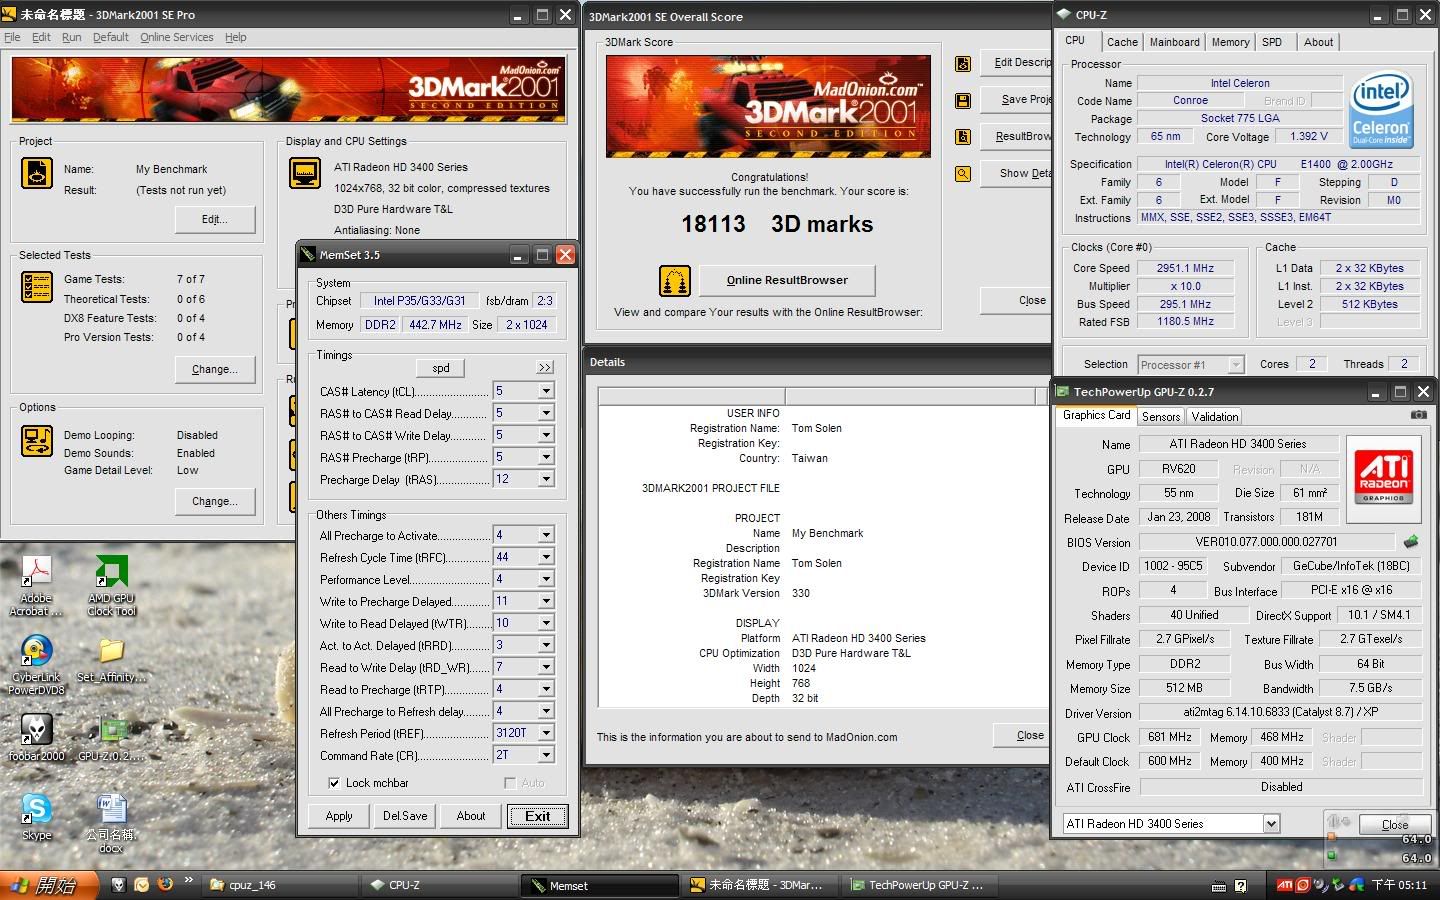Expand the Refresh Period (tREF) dropdown

tap(546, 733)
